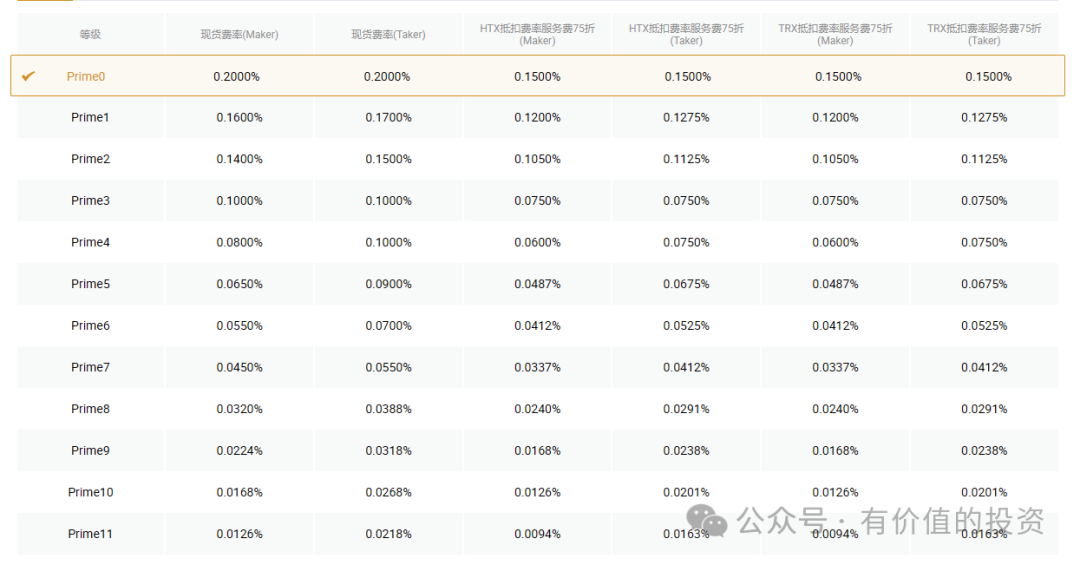Image resolution: width=1080 pixels, height=565 pixels.
Task: Select the Prime1 level label
Action: (x=90, y=117)
